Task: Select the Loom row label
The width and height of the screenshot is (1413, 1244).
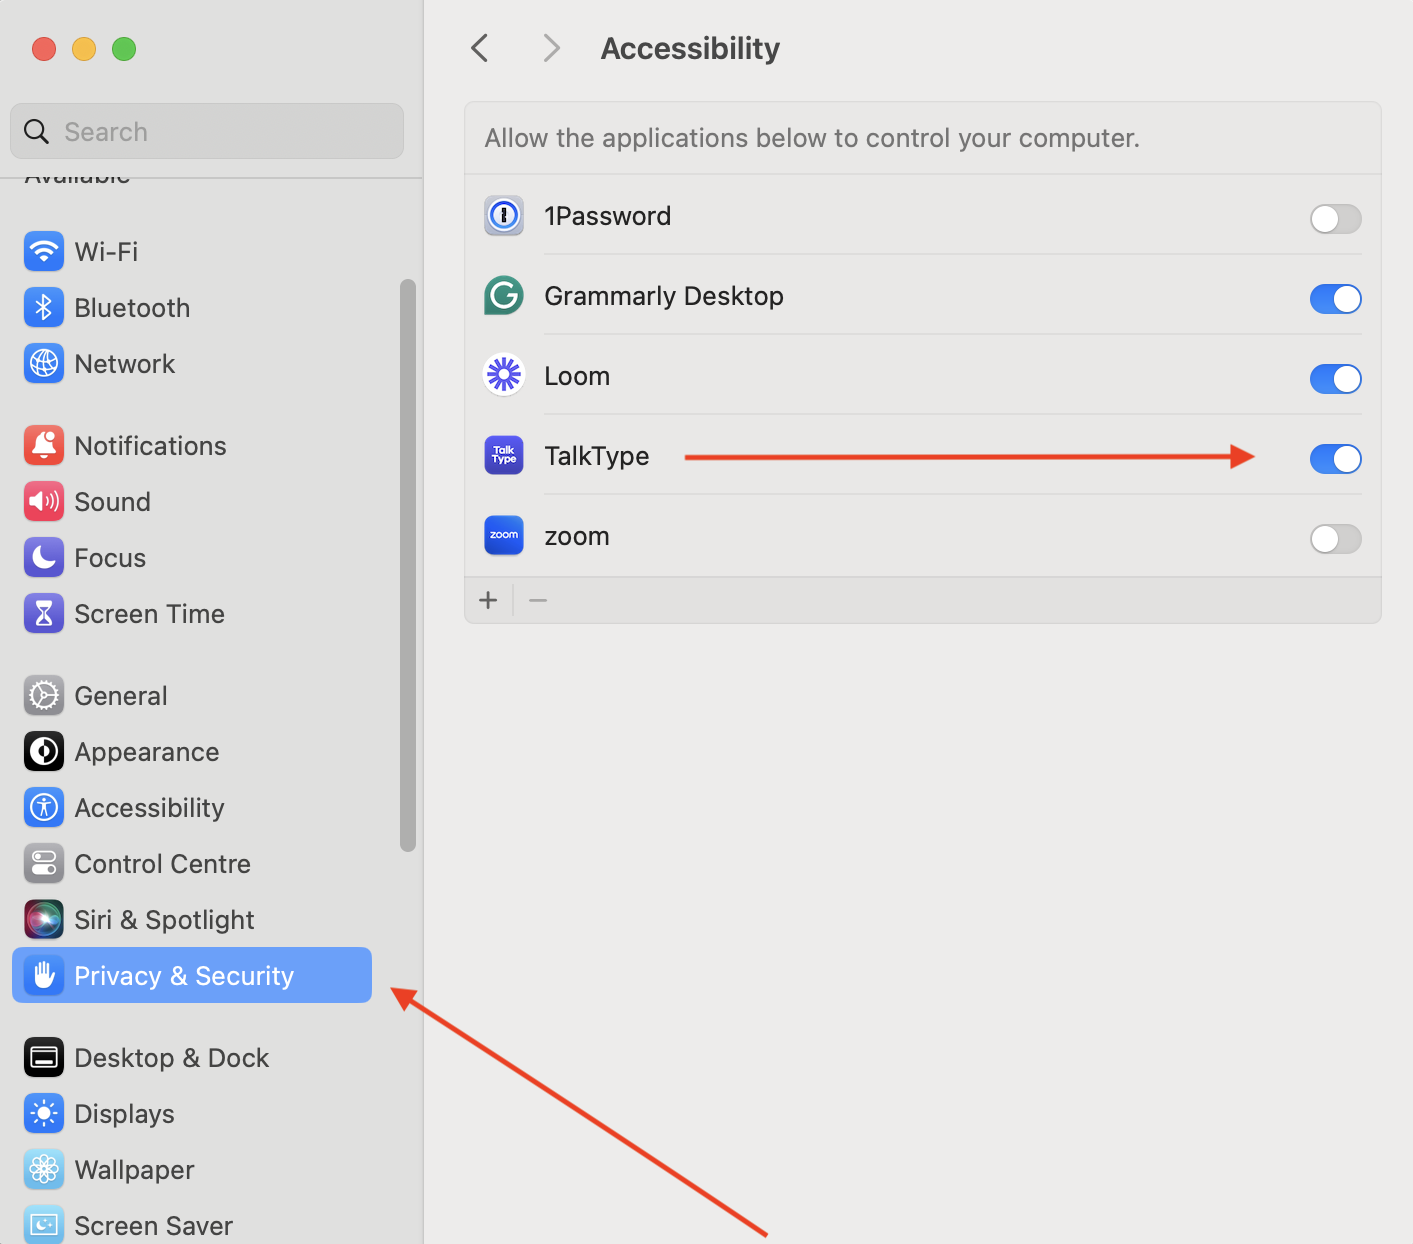Action: (x=577, y=376)
